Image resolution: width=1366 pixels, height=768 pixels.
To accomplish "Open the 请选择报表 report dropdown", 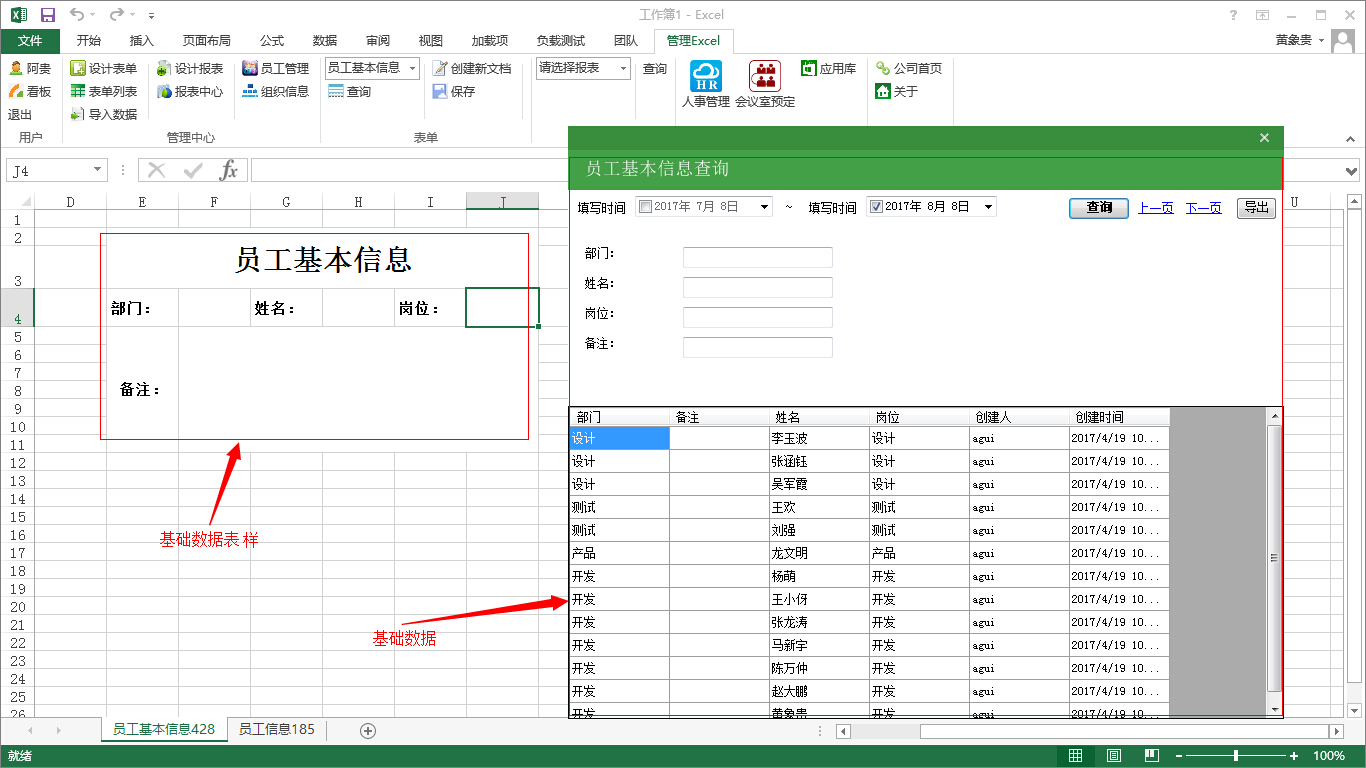I will 623,69.
